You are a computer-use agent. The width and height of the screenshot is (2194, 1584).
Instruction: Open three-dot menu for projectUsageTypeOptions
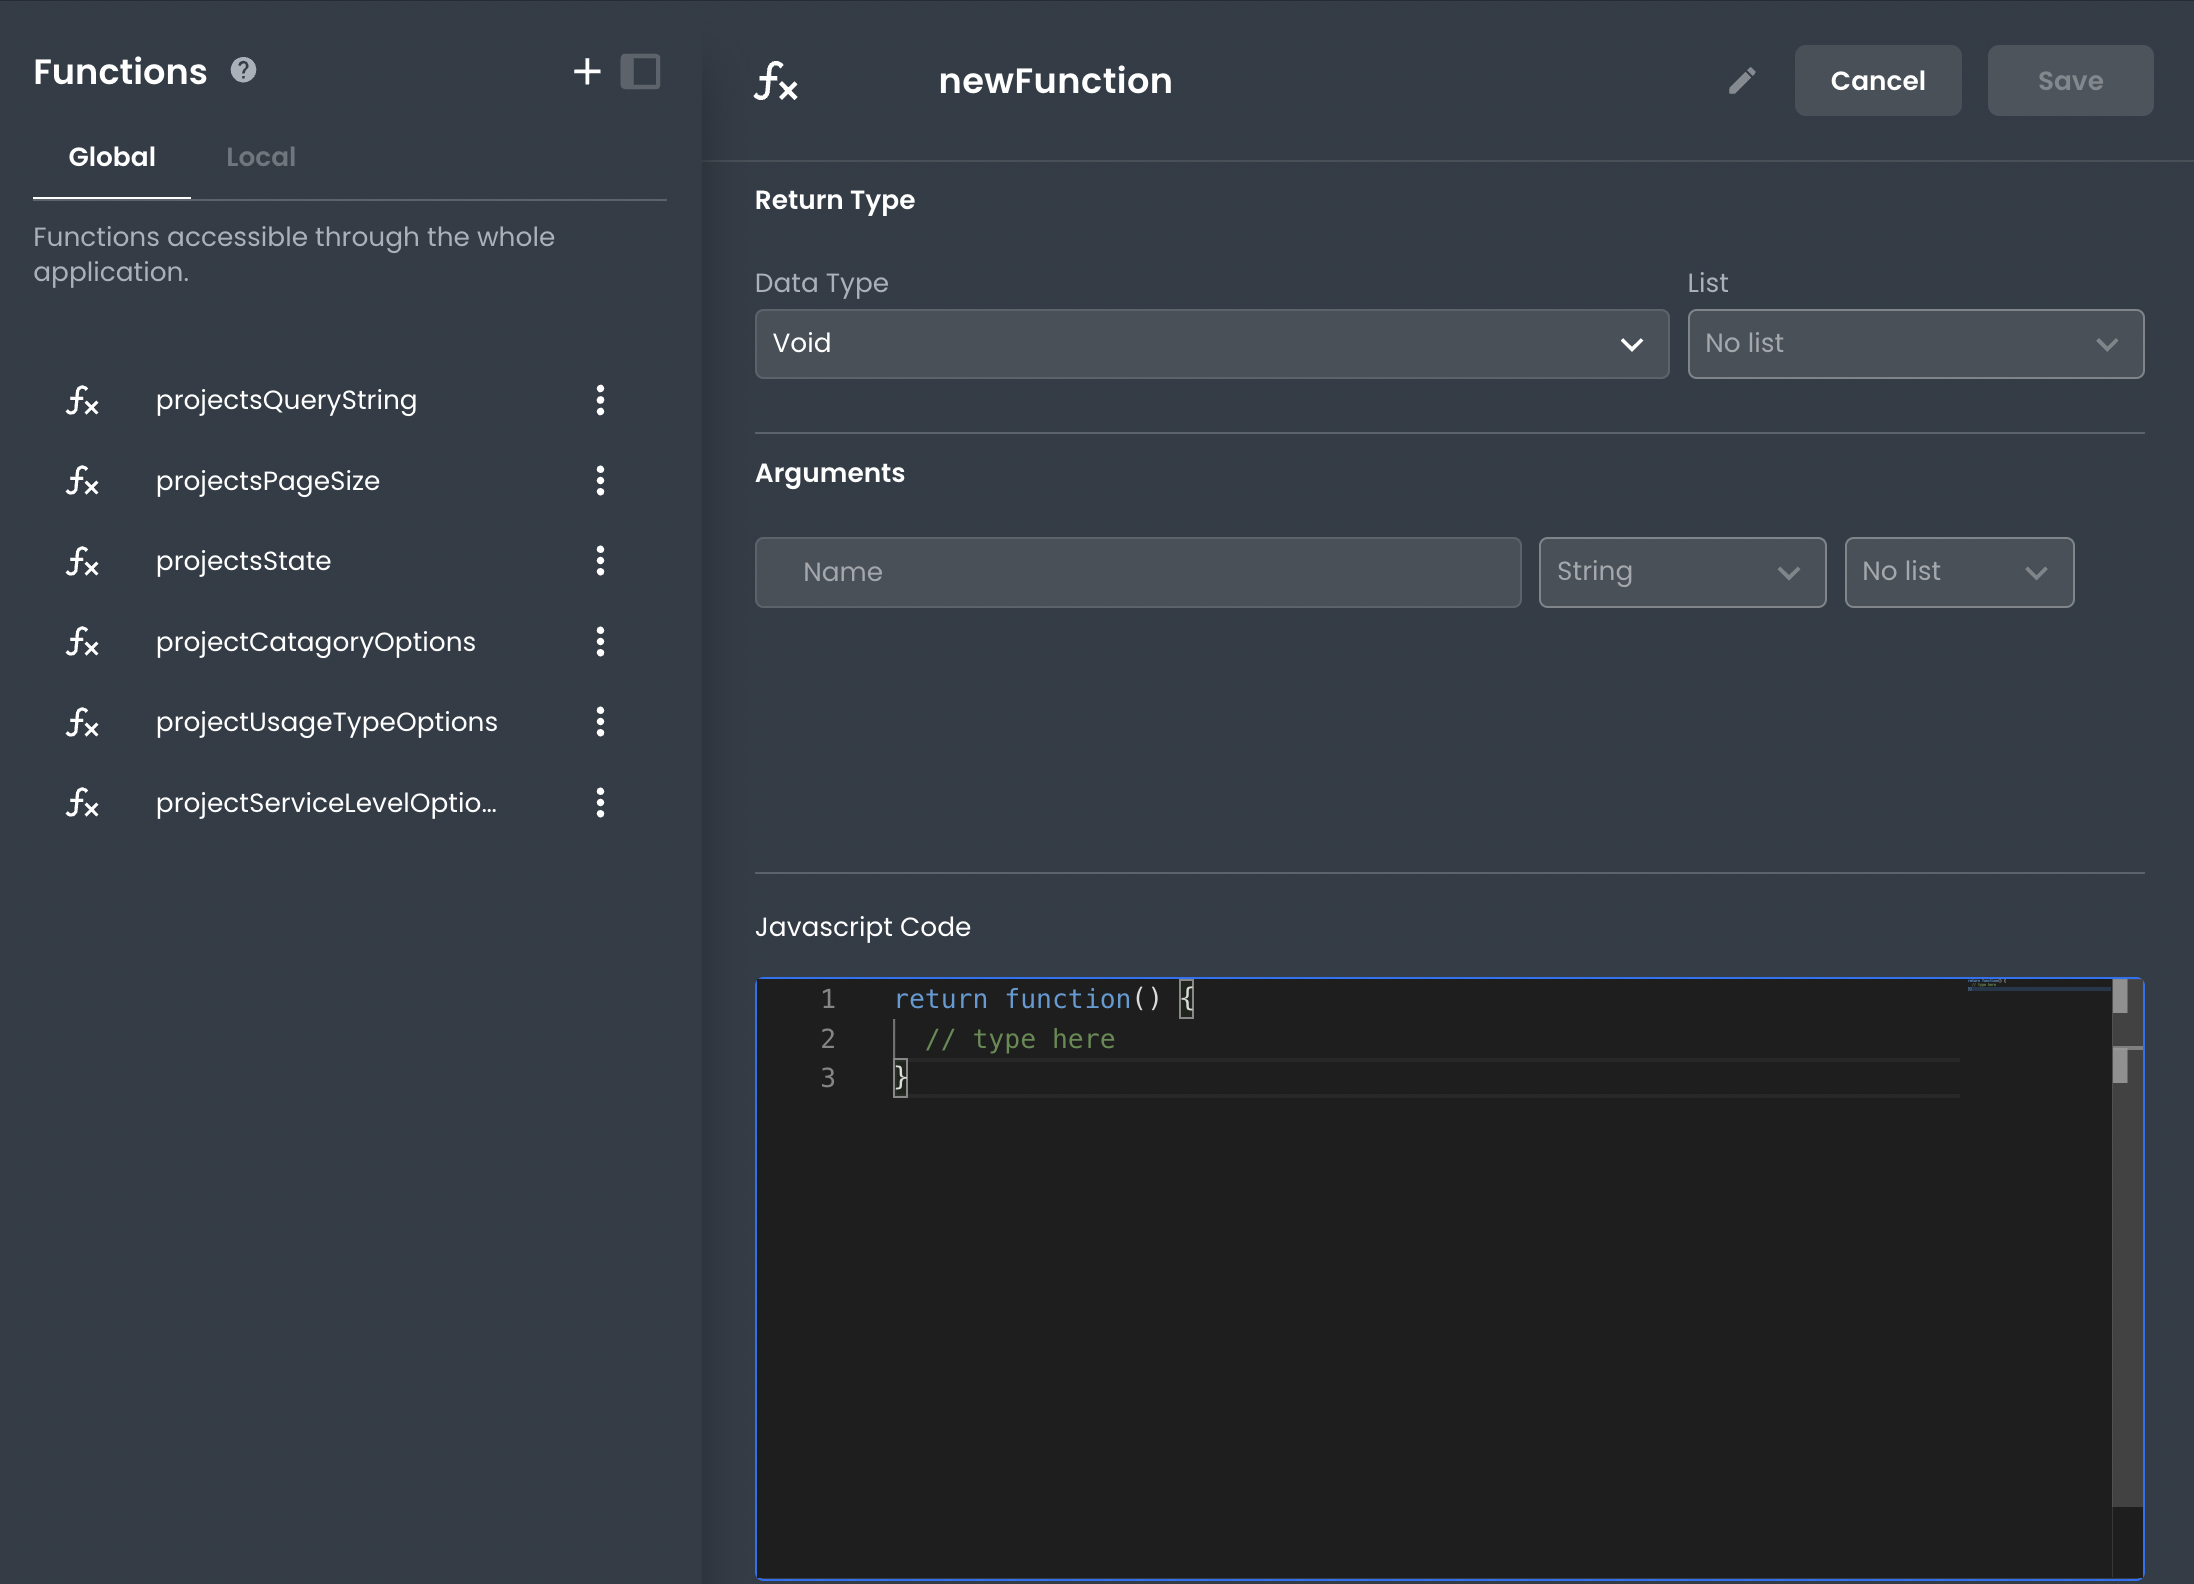(x=600, y=722)
